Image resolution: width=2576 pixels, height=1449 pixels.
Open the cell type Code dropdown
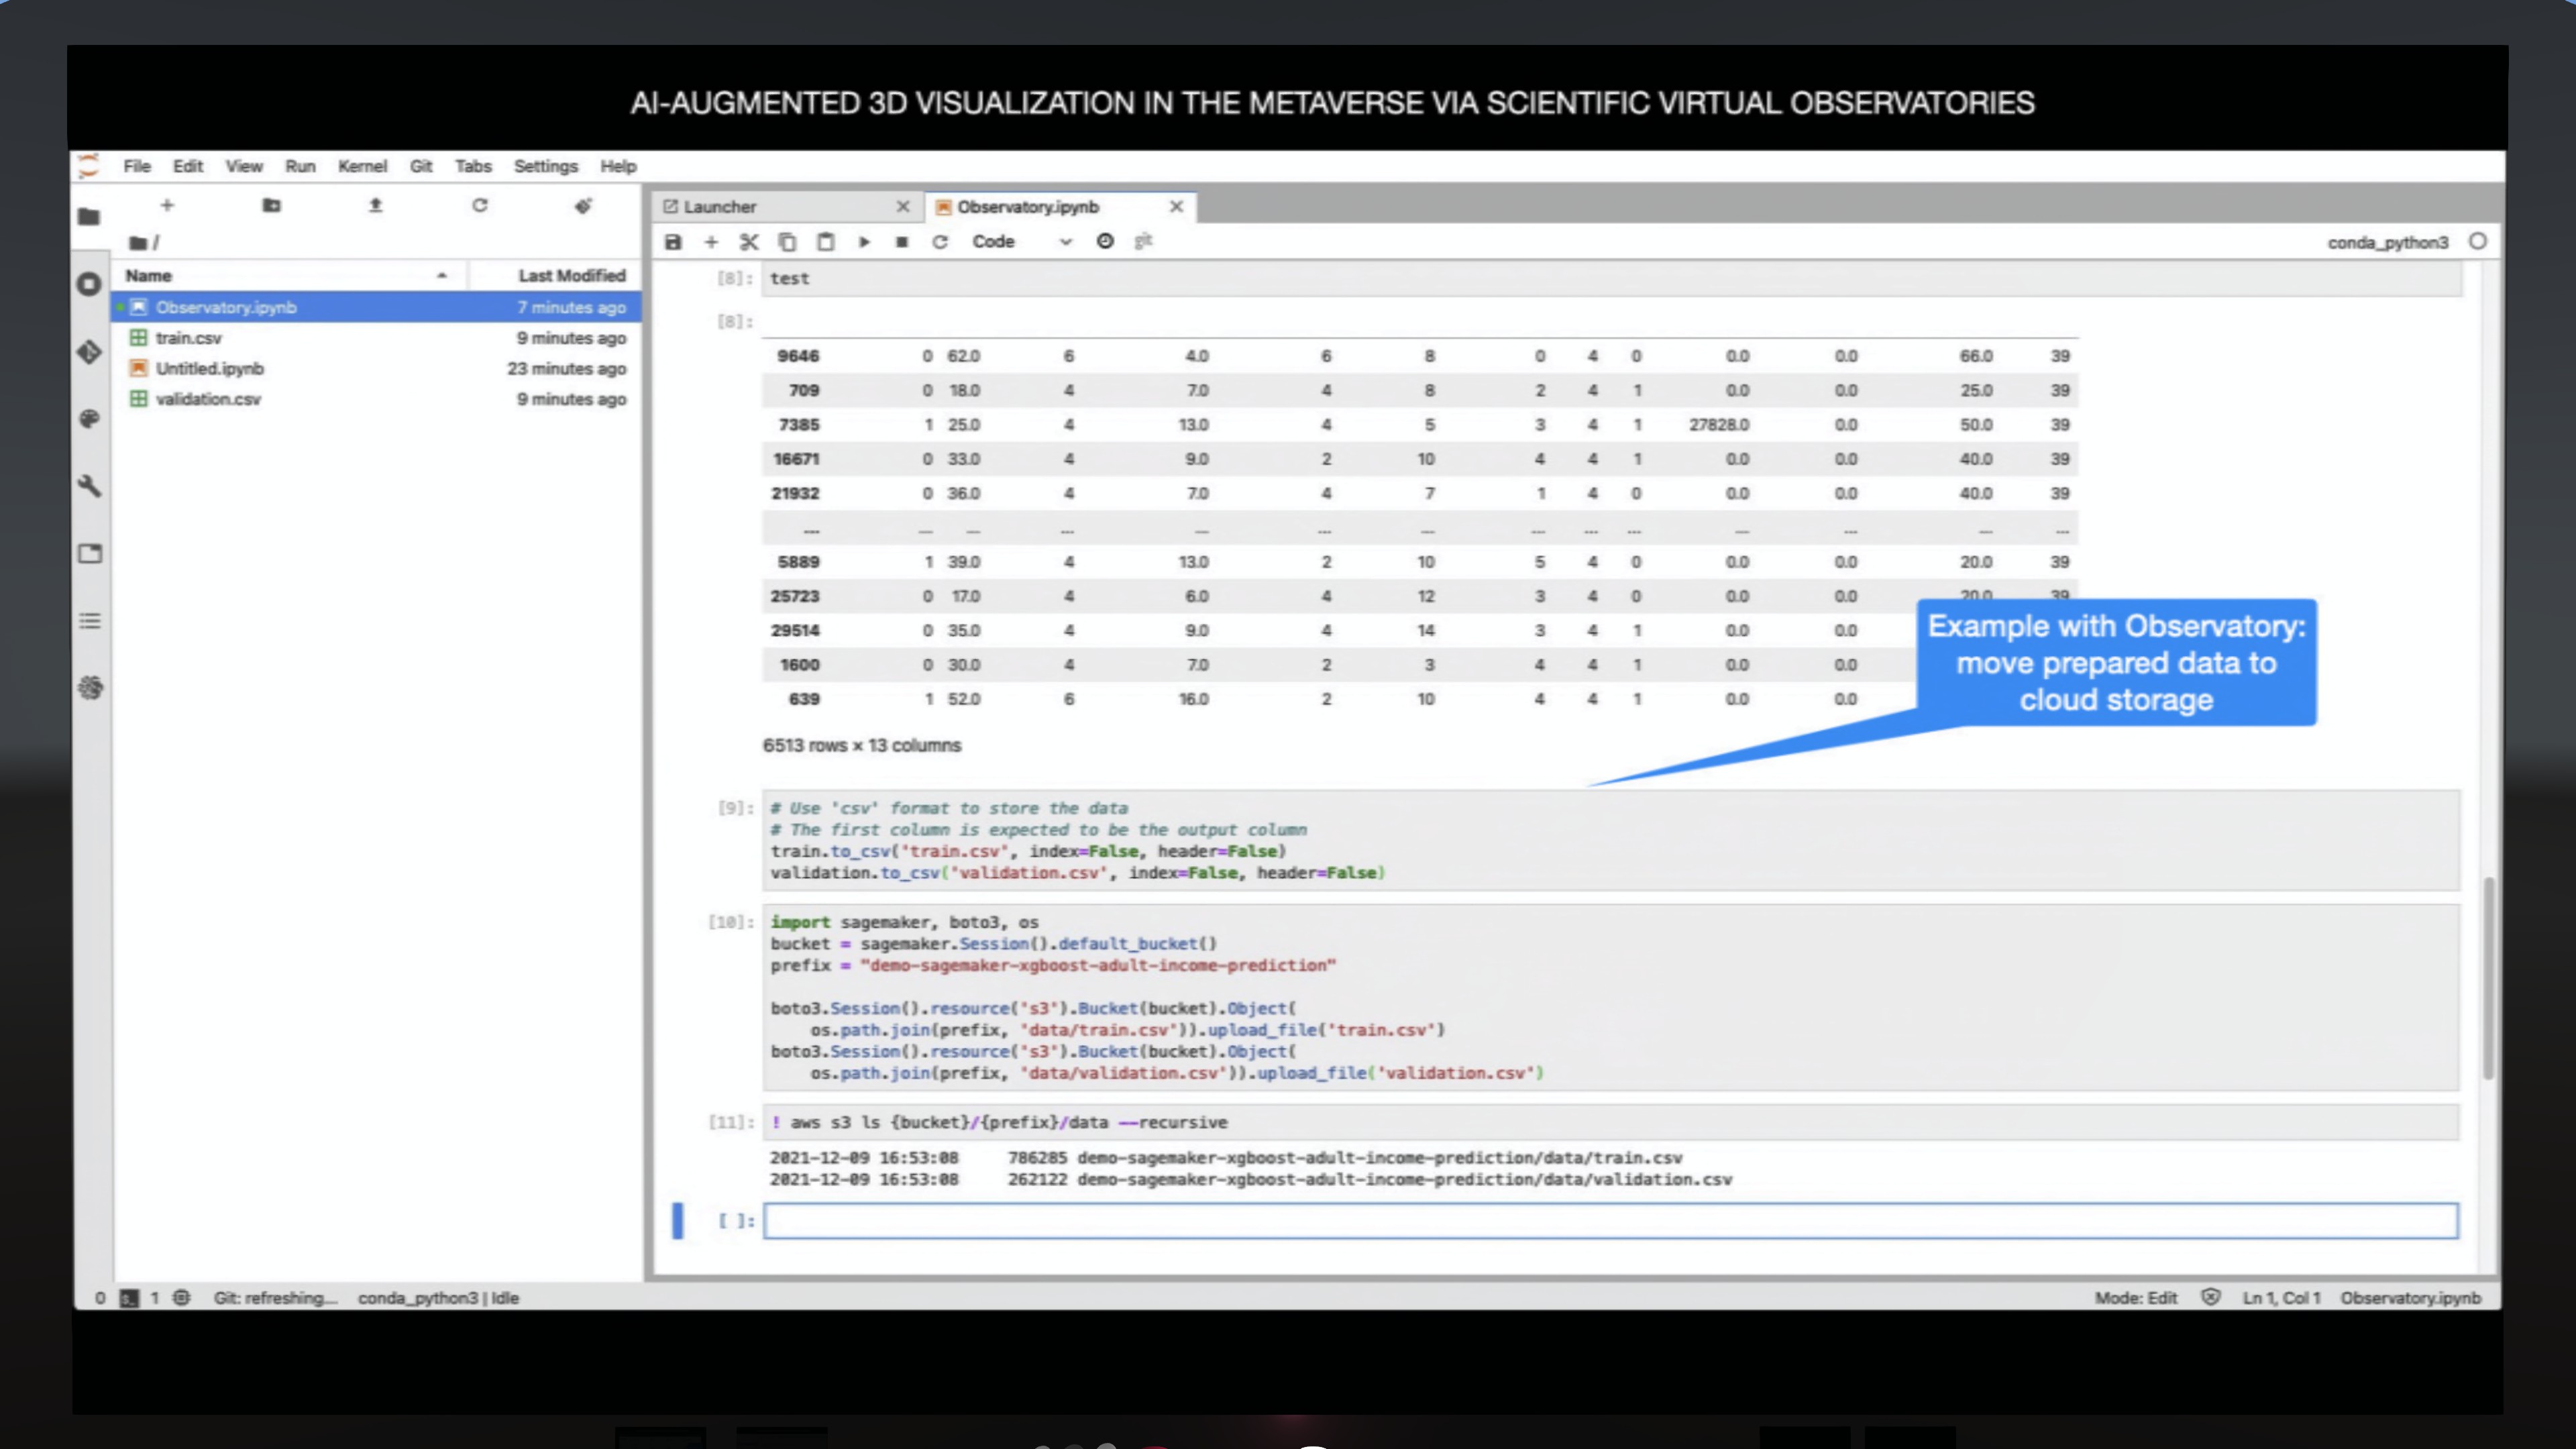[1021, 242]
